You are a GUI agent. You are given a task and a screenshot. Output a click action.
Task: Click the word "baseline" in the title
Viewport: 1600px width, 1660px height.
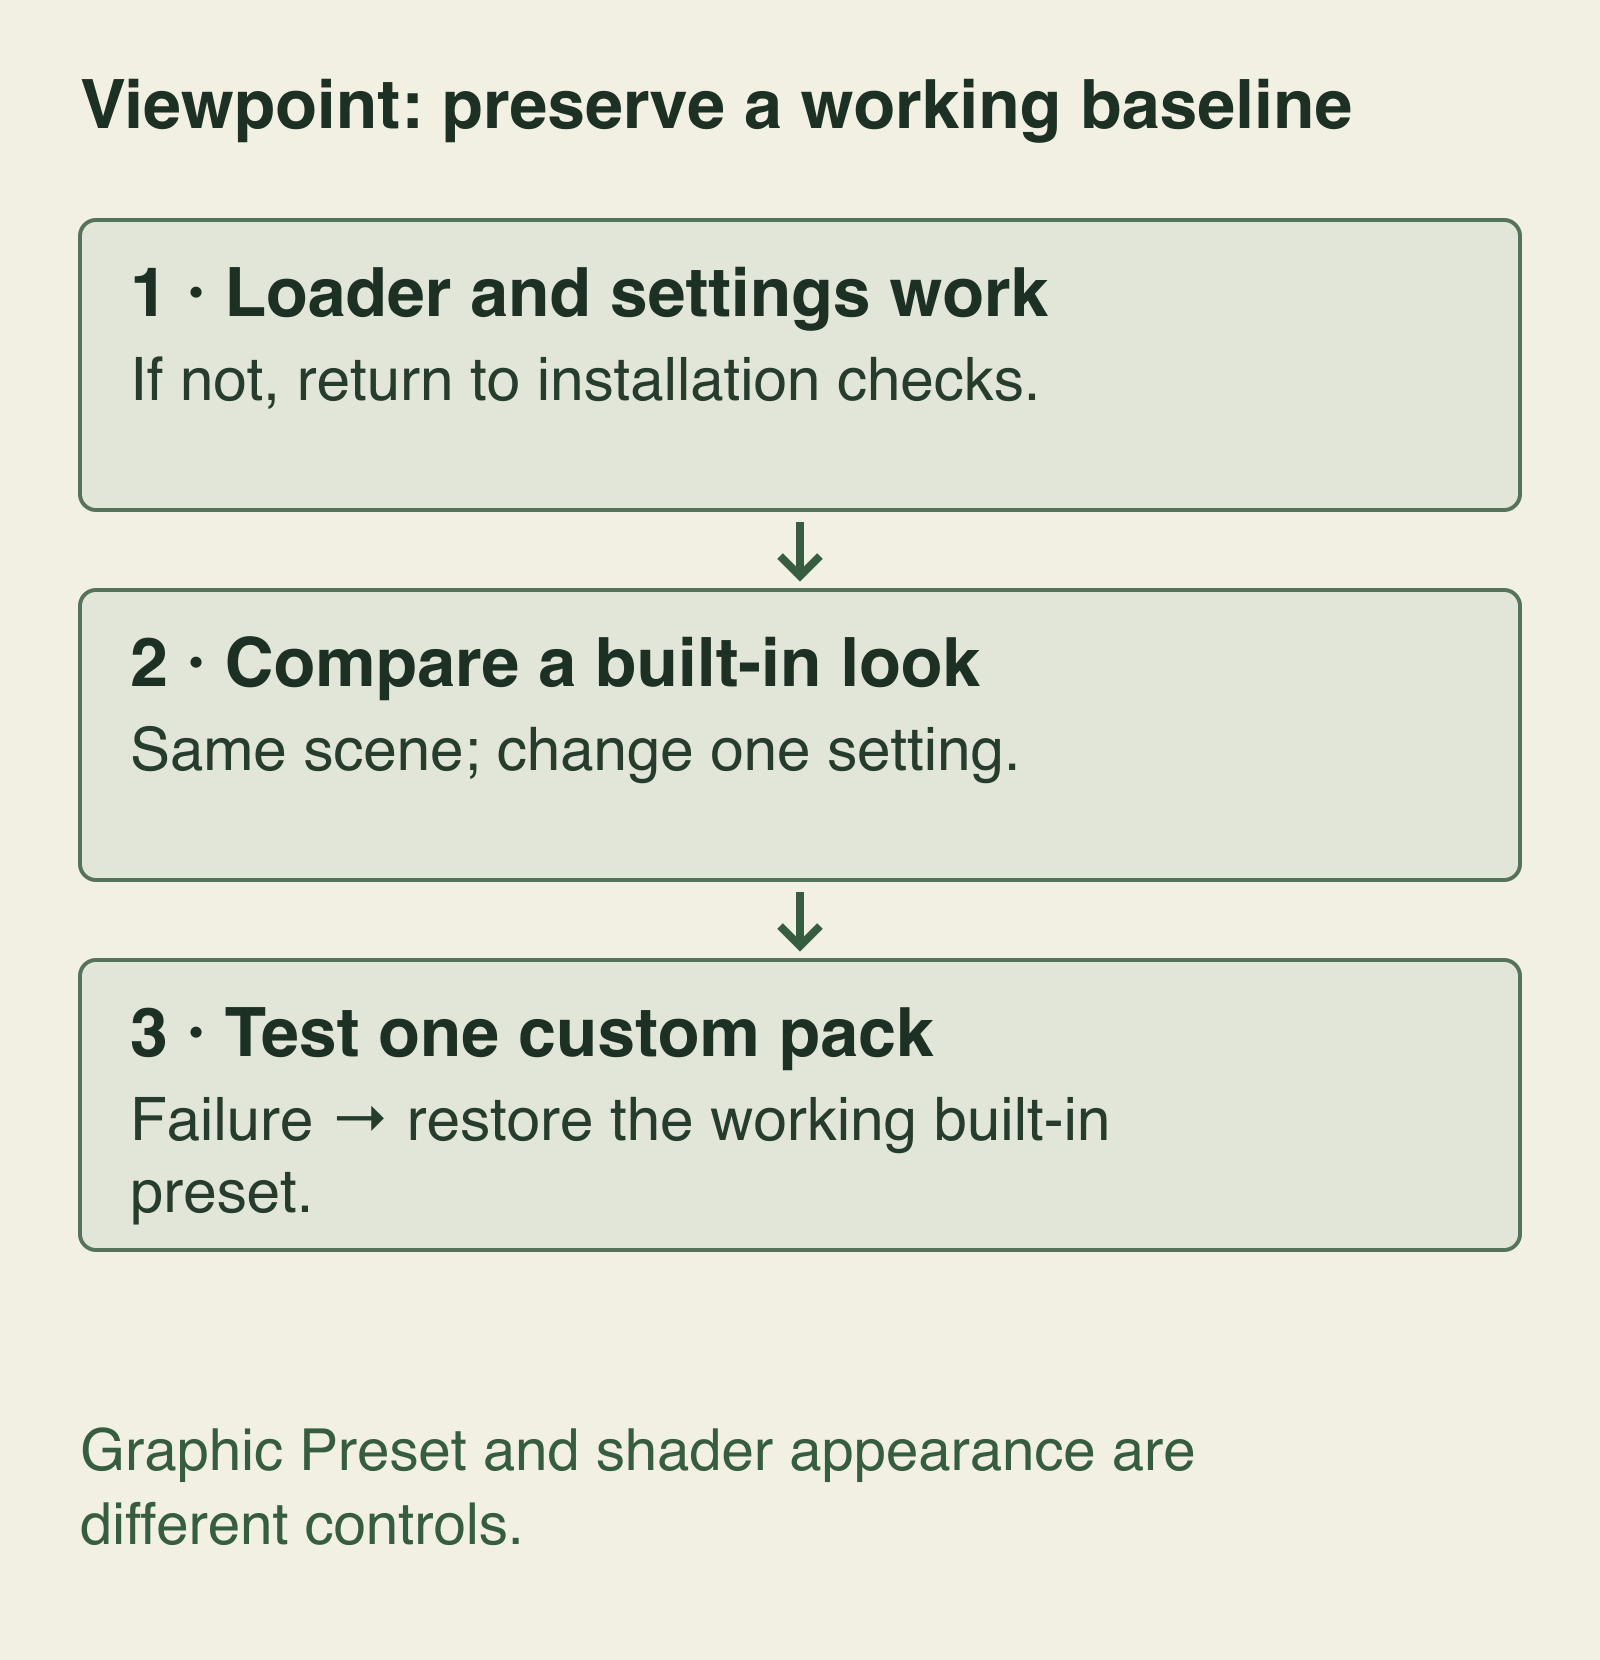coord(1216,106)
